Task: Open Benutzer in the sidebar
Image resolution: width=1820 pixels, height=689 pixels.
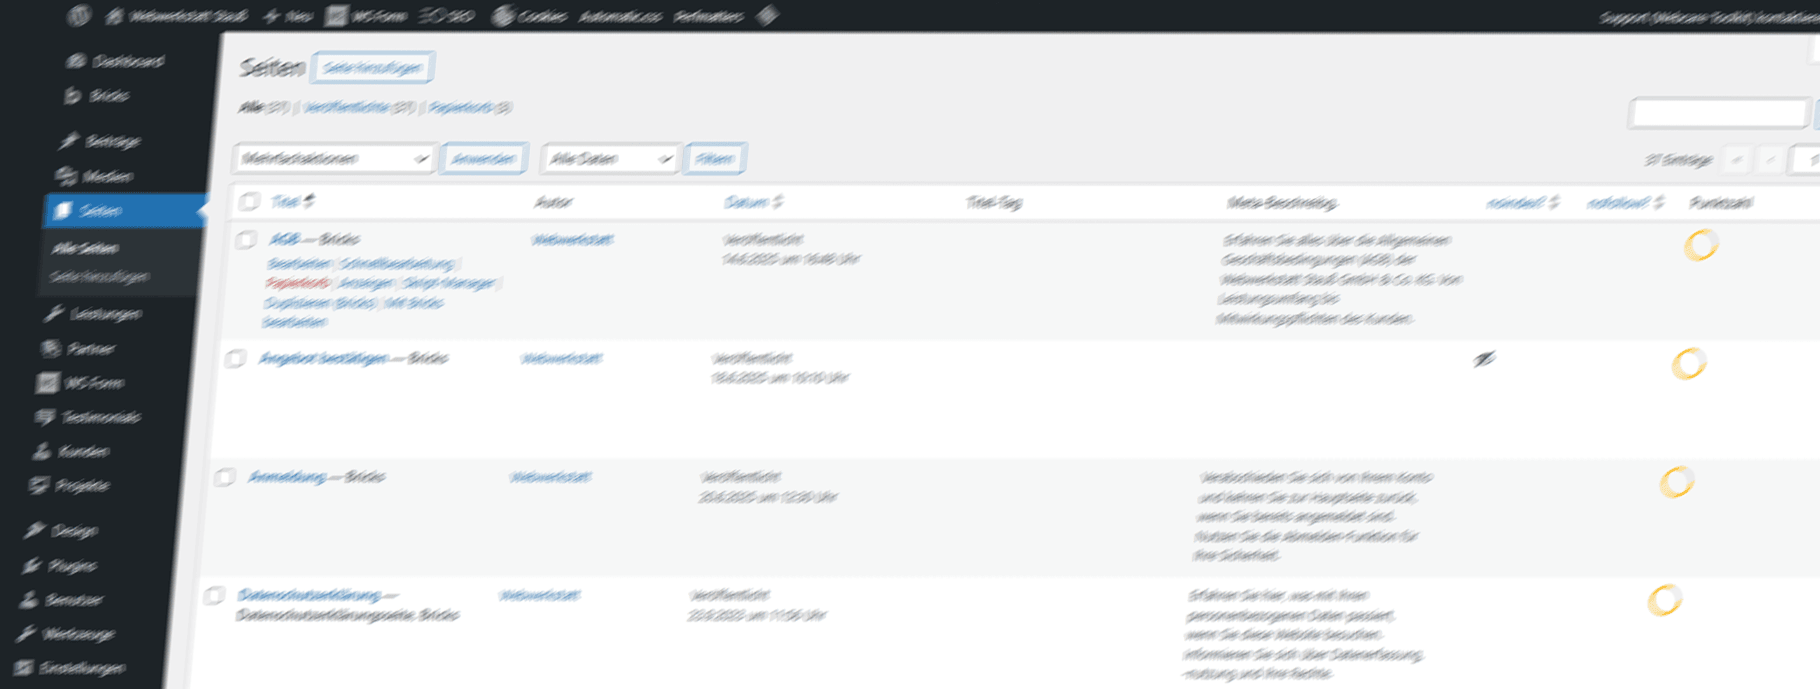Action: coord(61,600)
